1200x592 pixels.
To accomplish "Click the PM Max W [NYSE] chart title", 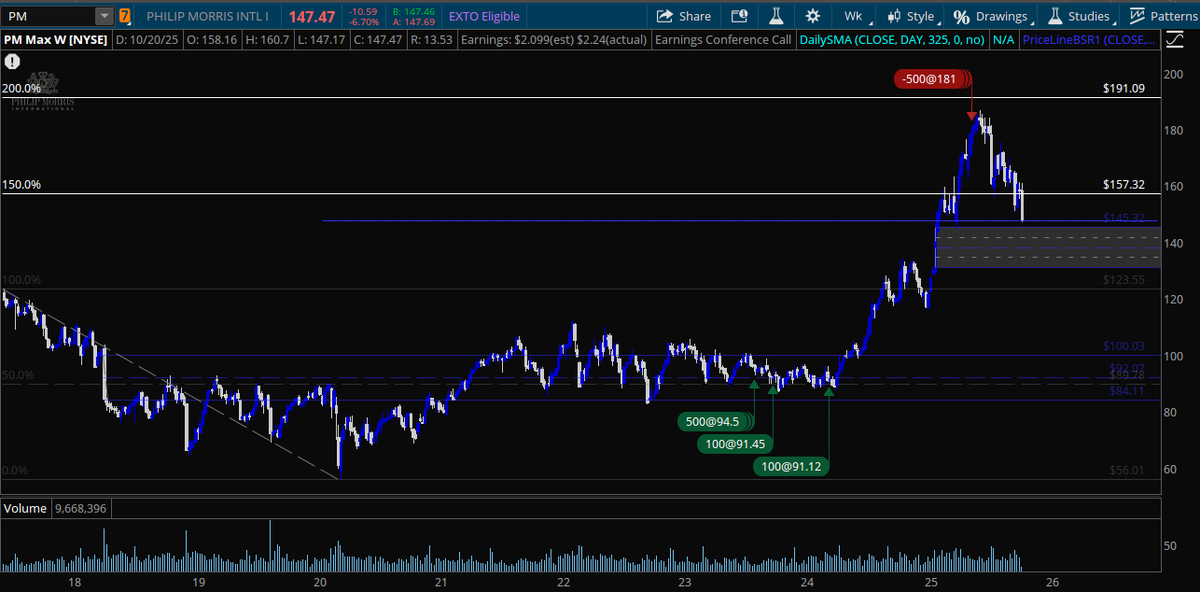I will point(56,40).
